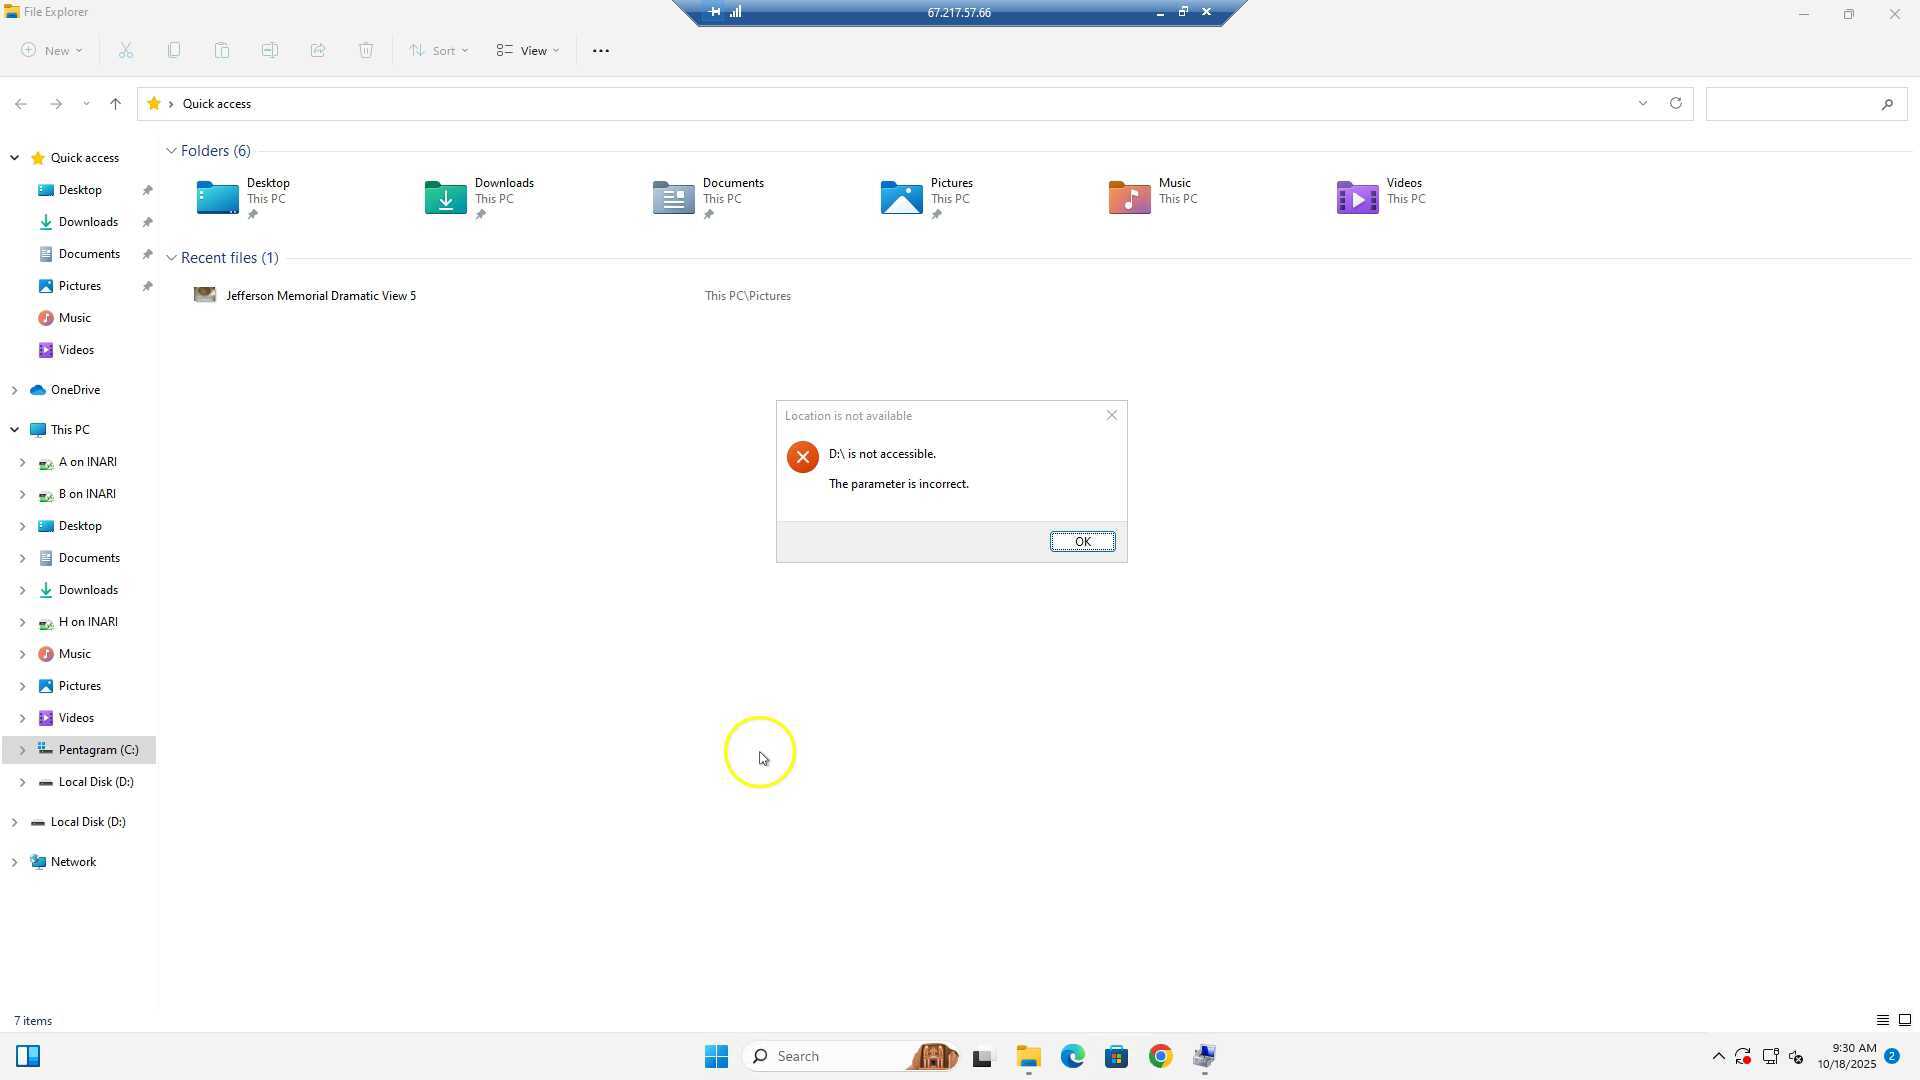Switch to large thumbnails view icon

coord(1905,1020)
